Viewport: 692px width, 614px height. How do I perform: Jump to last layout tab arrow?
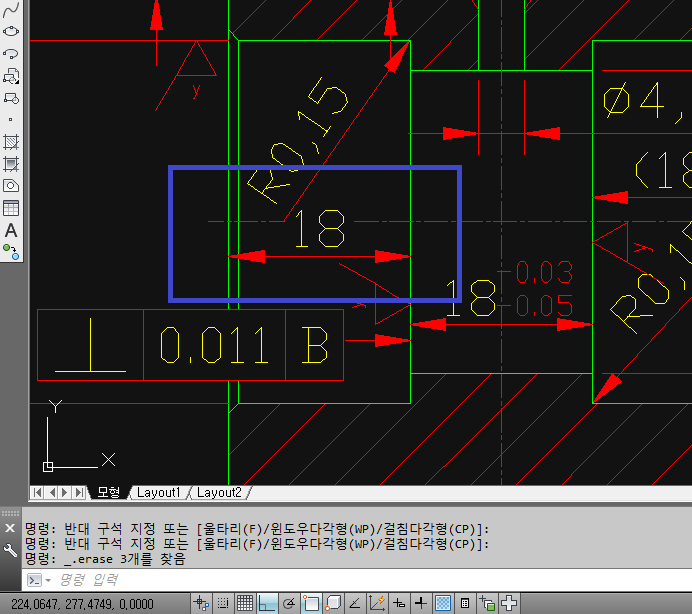point(79,492)
